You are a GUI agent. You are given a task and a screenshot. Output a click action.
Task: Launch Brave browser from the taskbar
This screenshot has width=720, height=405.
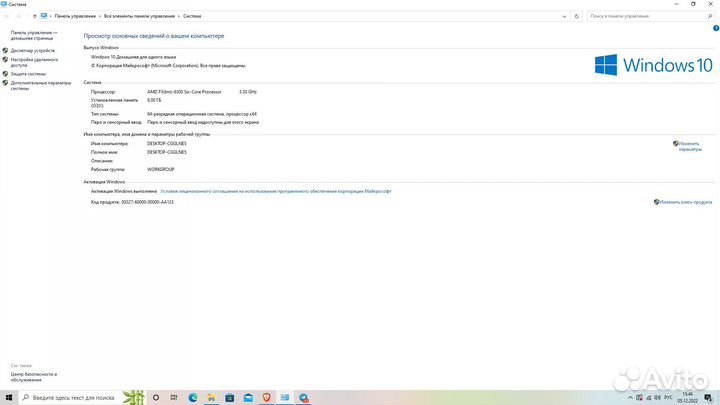point(266,398)
